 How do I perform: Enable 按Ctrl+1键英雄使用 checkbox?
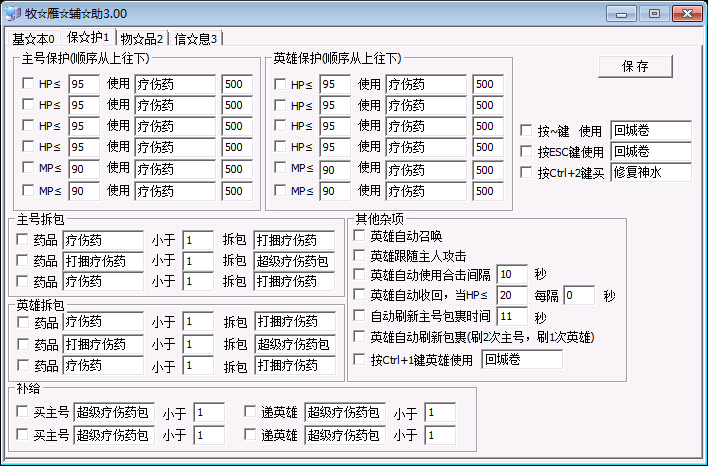coord(359,359)
